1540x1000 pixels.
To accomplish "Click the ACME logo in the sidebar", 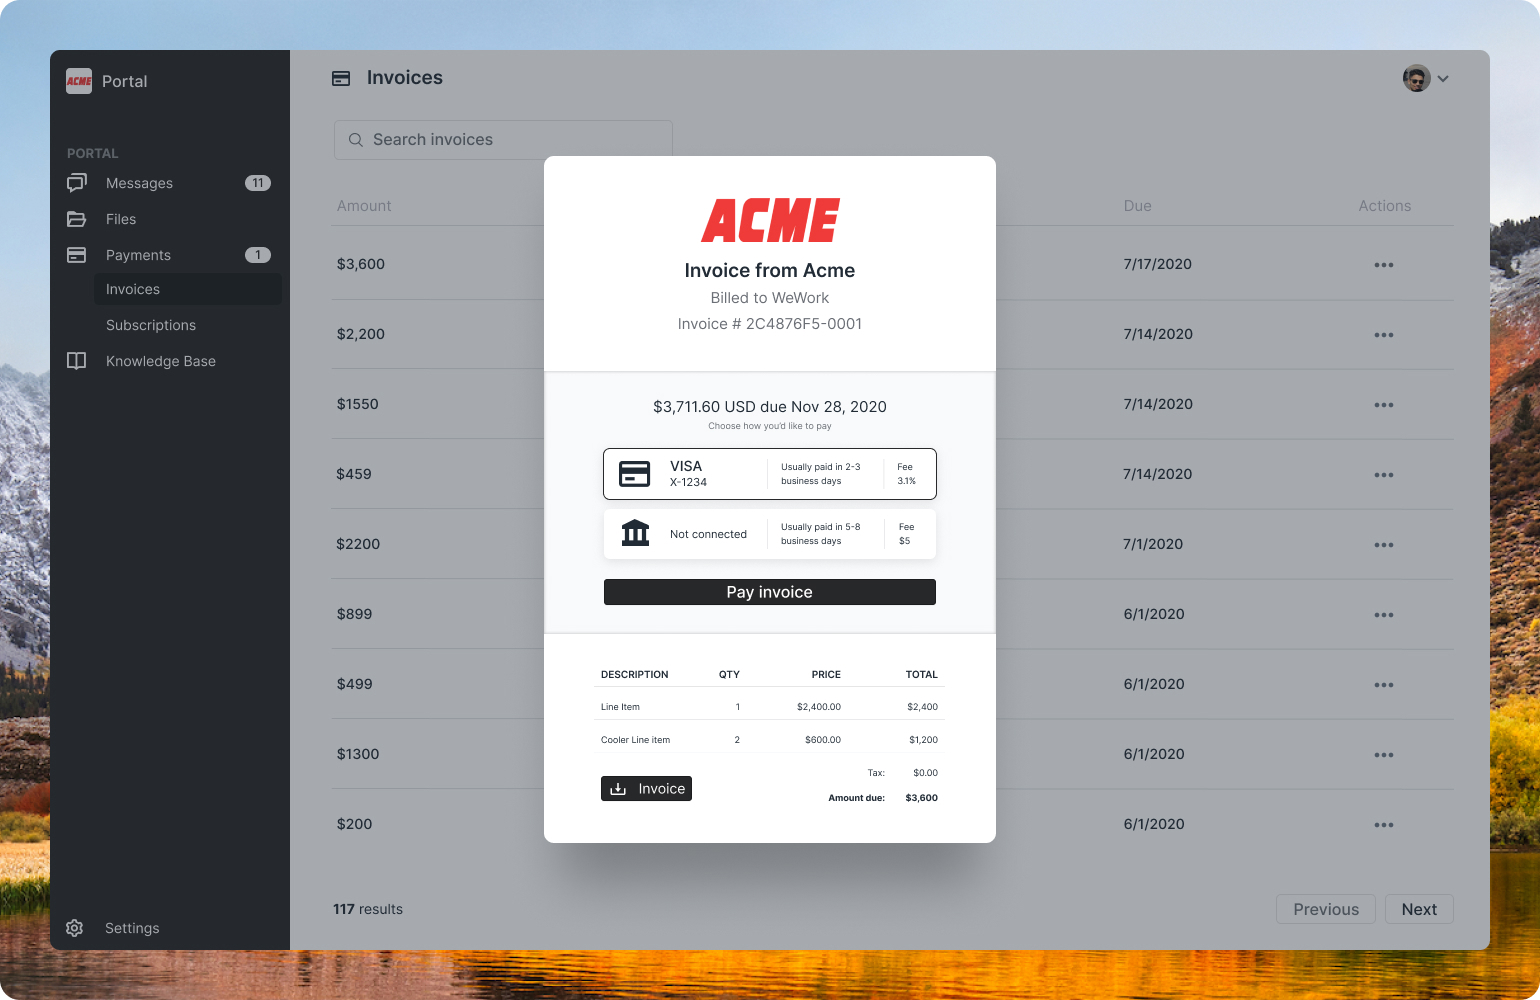I will pyautogui.click(x=79, y=81).
